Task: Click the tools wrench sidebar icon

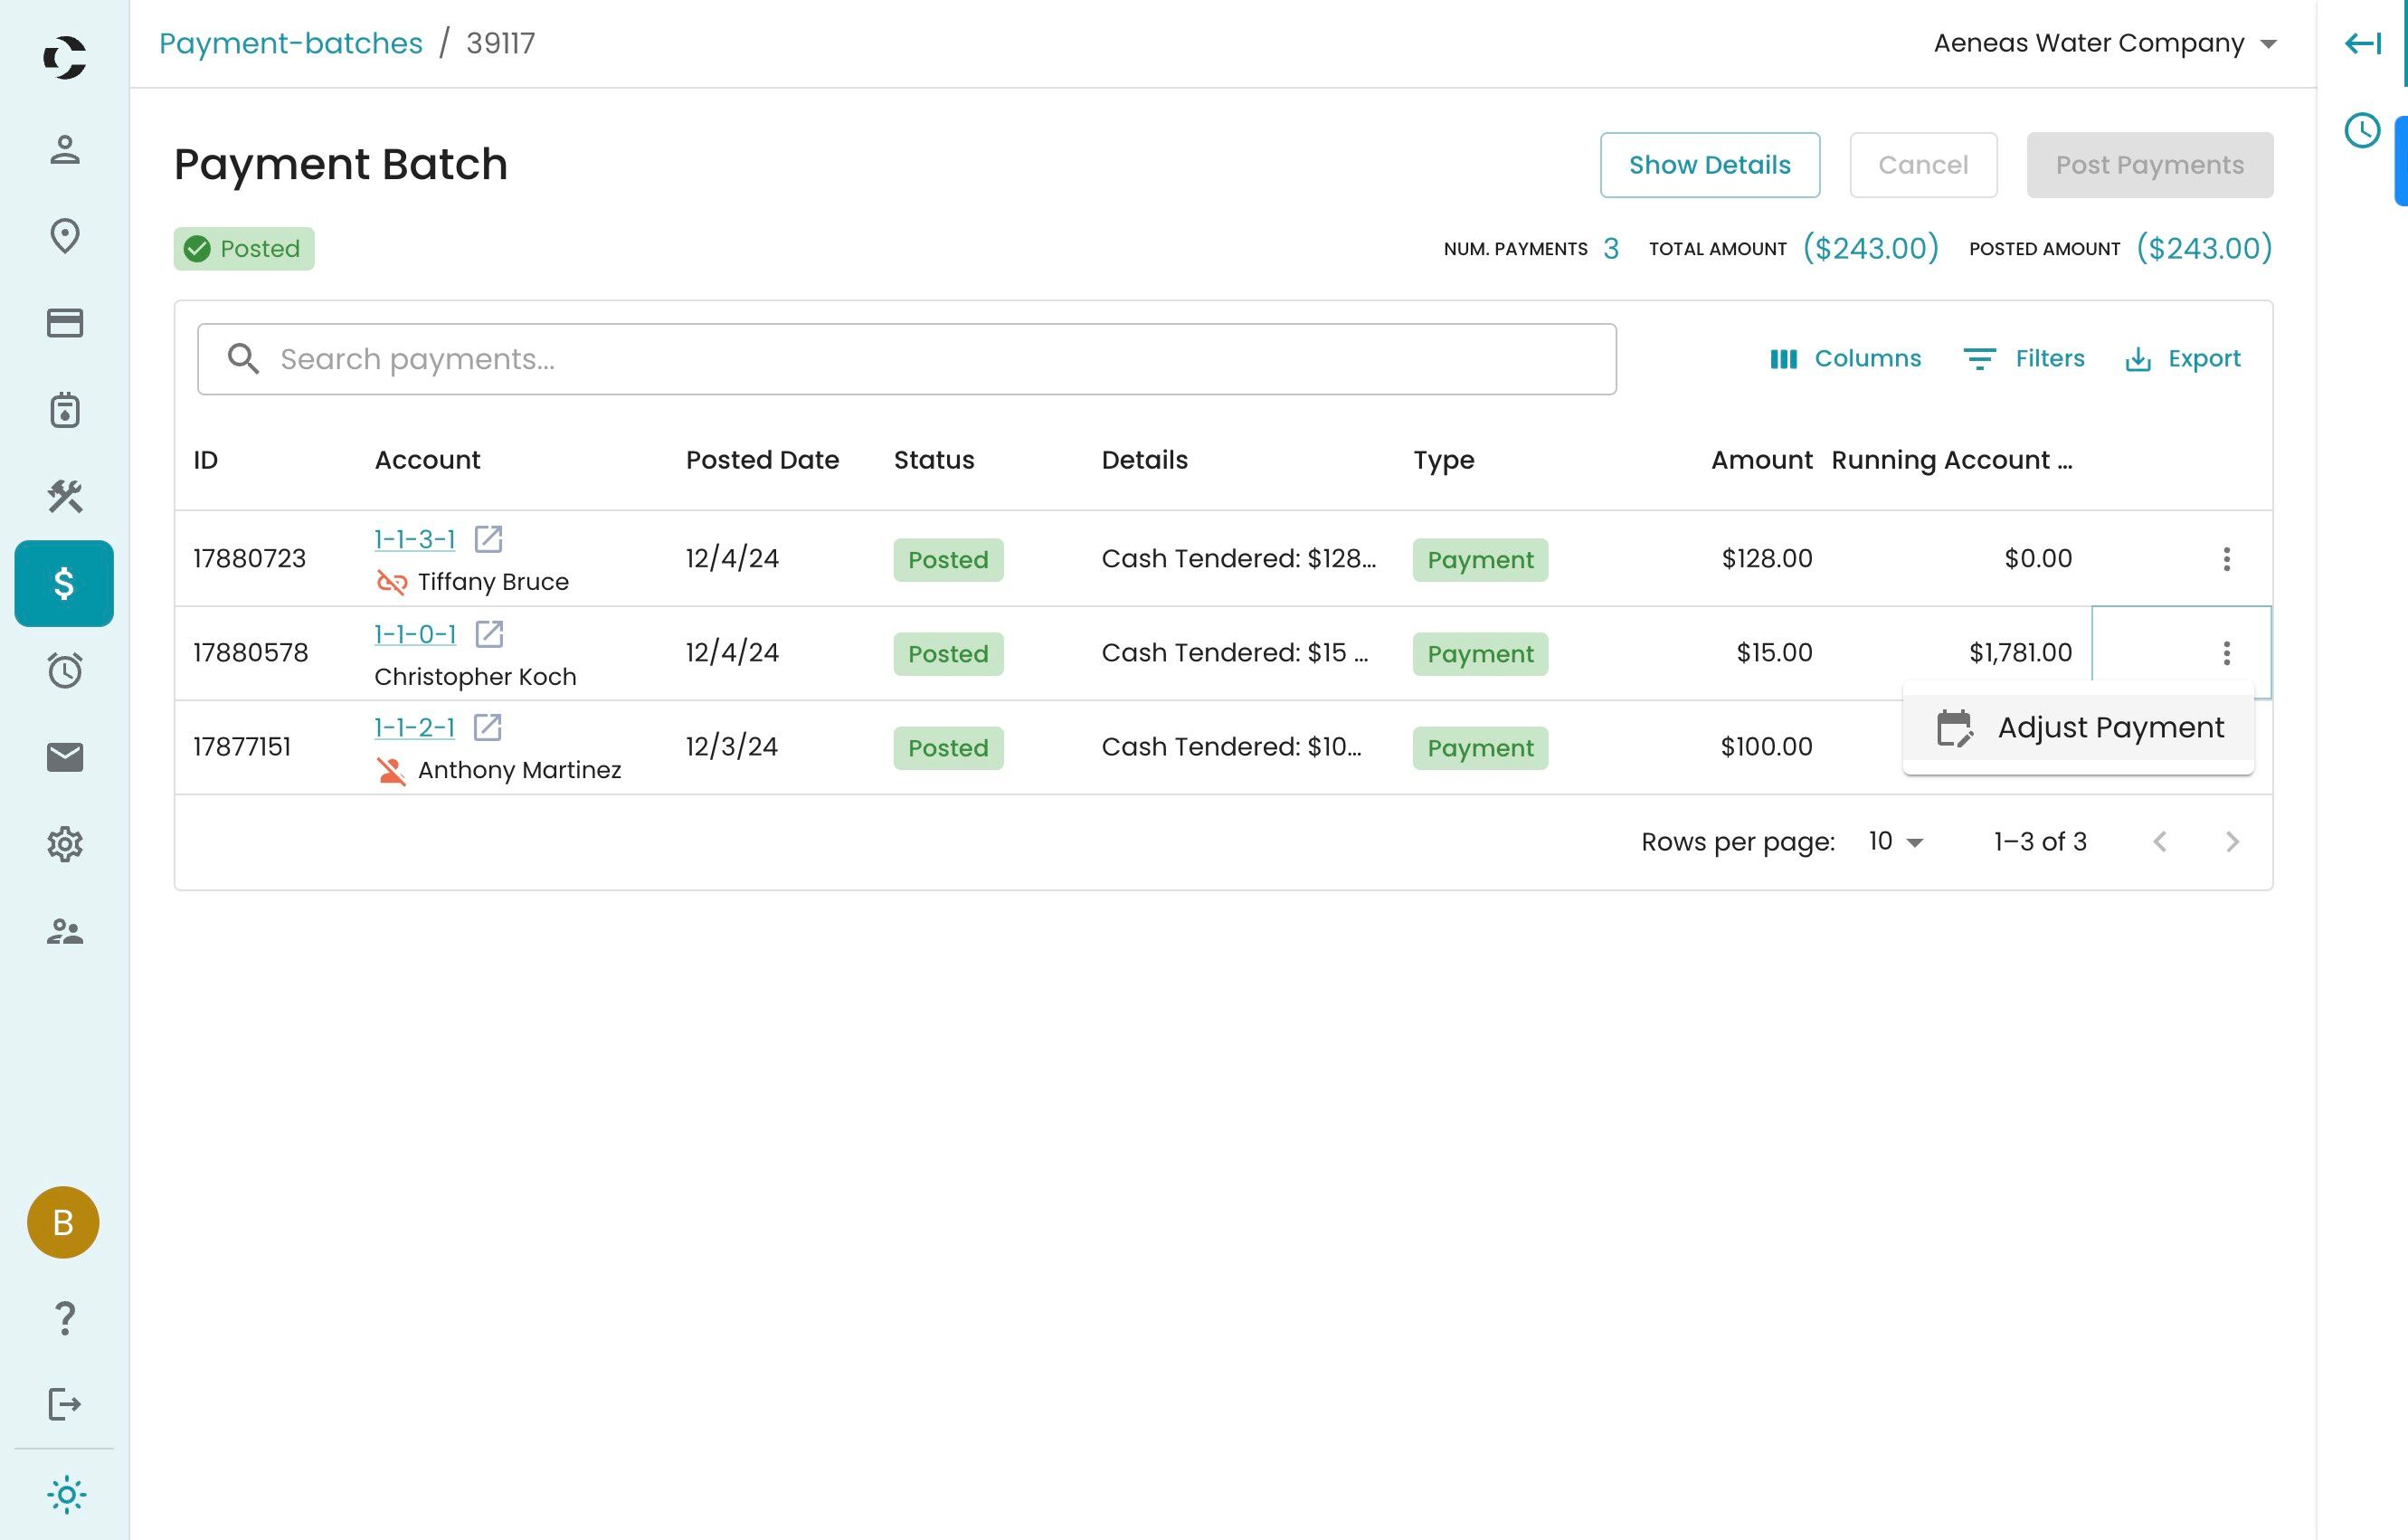Action: [65, 496]
